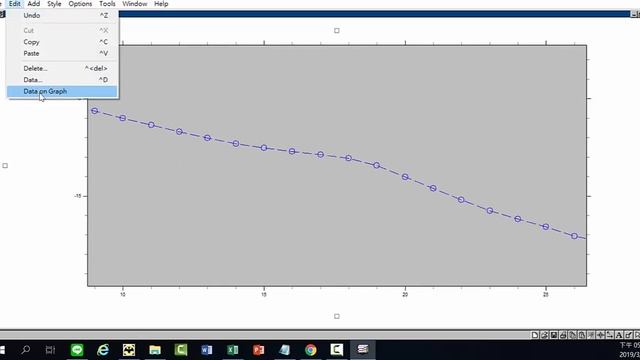Image resolution: width=640 pixels, height=360 pixels.
Task: Click the top selection handle above graph
Action: (337, 31)
